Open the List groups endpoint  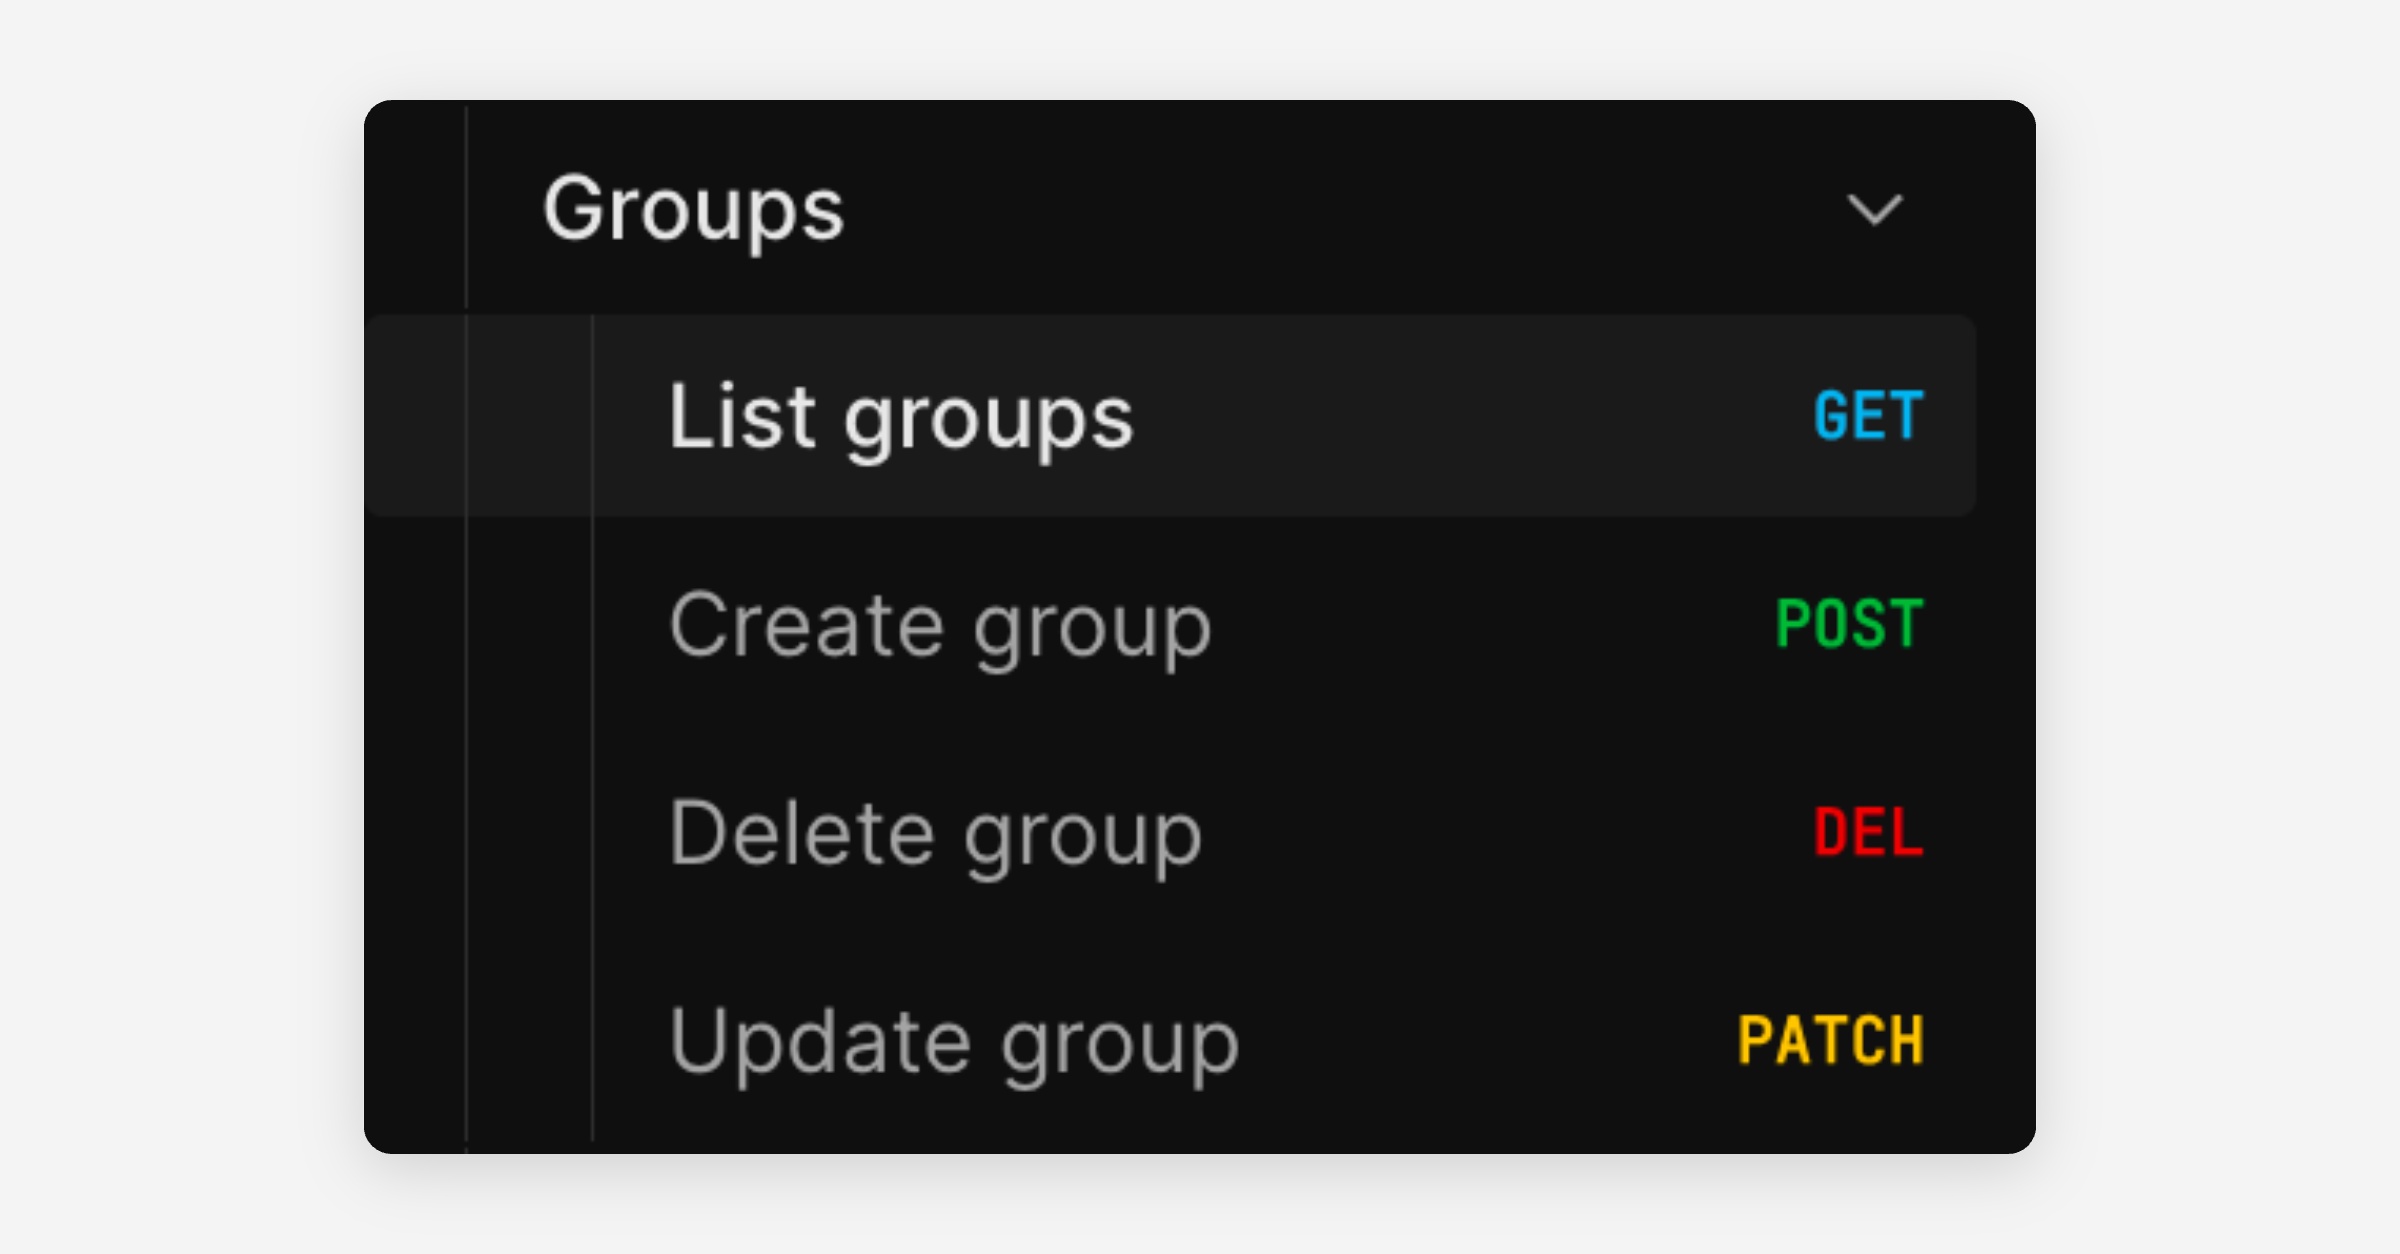coord(1170,416)
